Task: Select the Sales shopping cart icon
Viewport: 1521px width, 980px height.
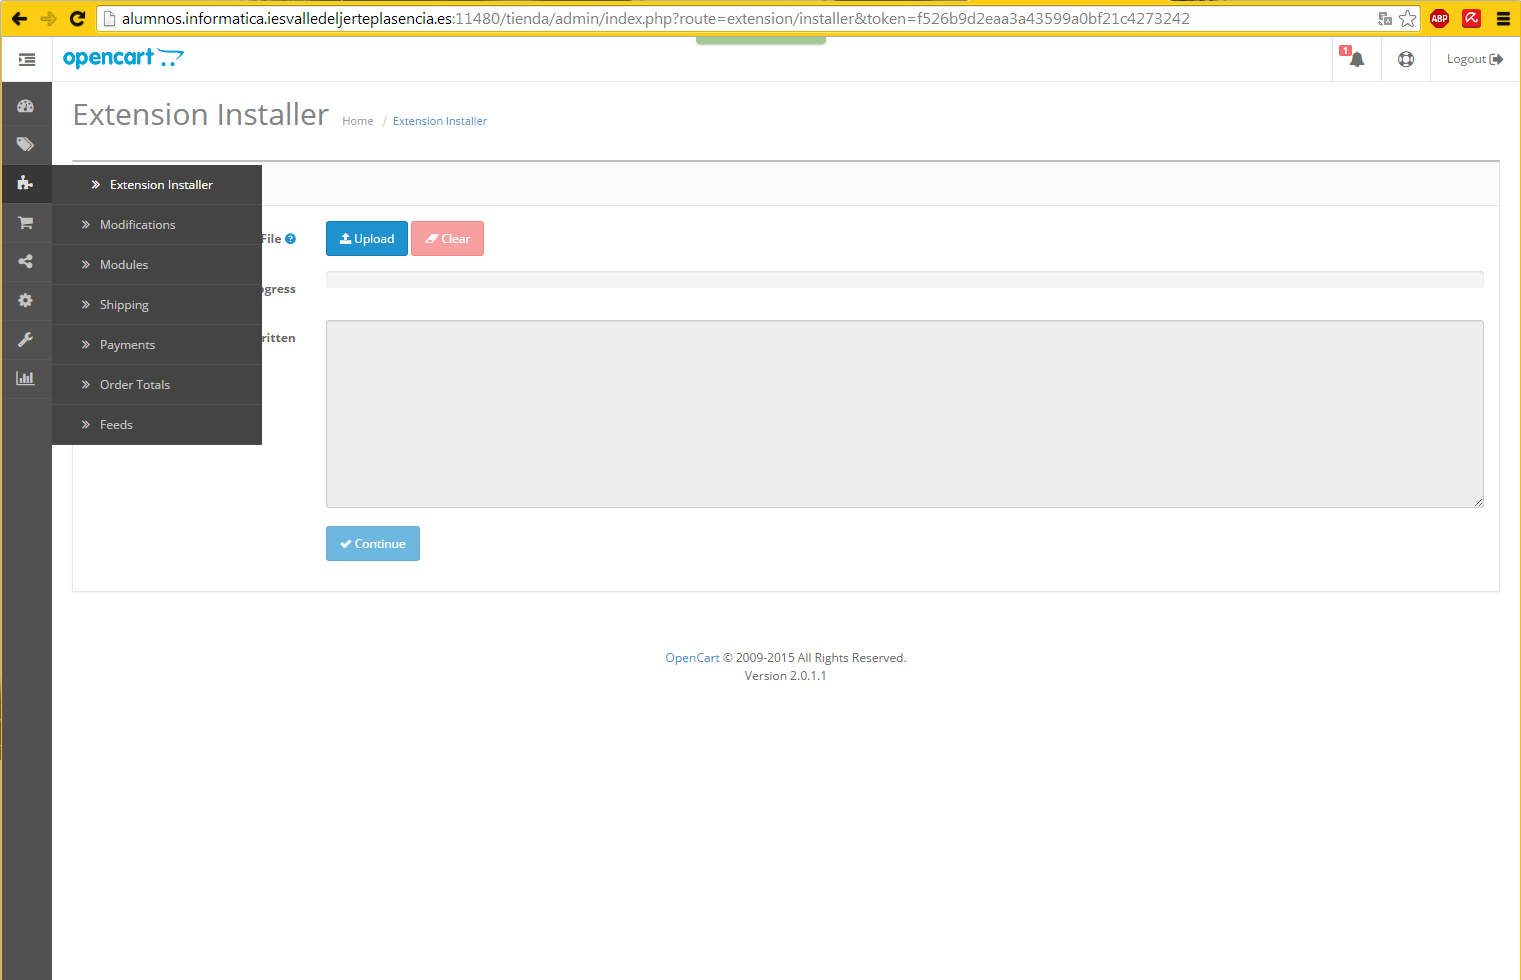Action: tap(26, 223)
